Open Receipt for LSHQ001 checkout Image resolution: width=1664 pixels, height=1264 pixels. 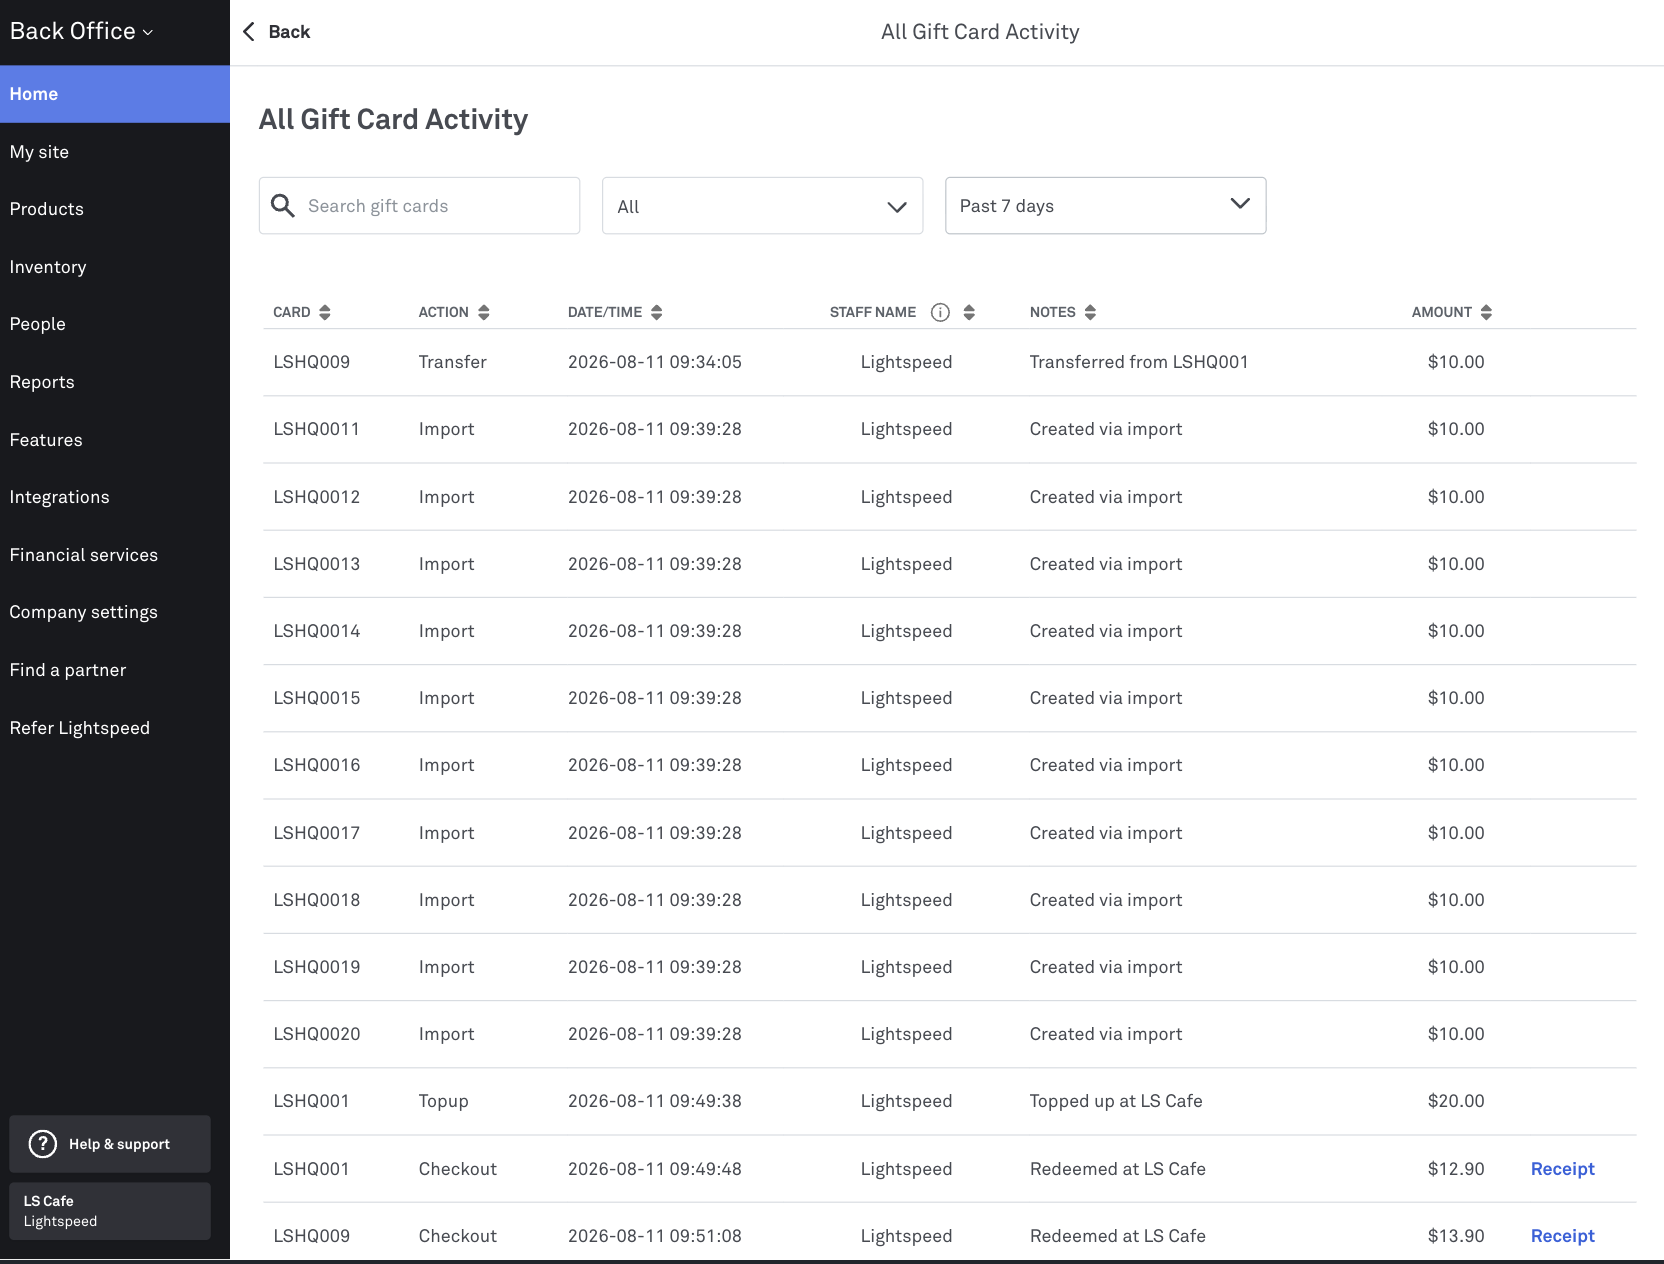click(x=1562, y=1169)
